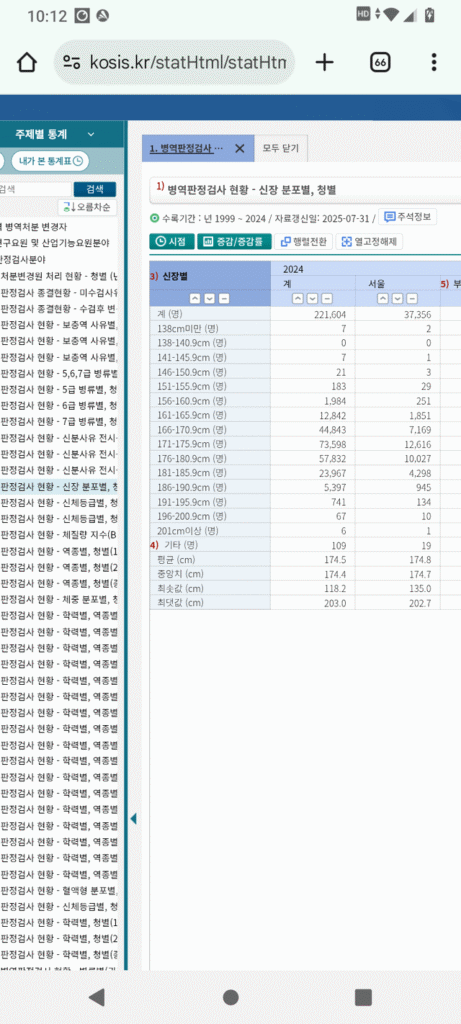Screen dimensions: 461x1024
Task: Click 모두 닫기 tab
Action: point(281,148)
